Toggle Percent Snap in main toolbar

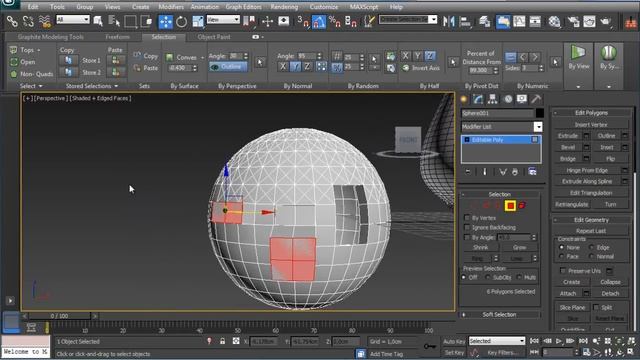[x=335, y=21]
